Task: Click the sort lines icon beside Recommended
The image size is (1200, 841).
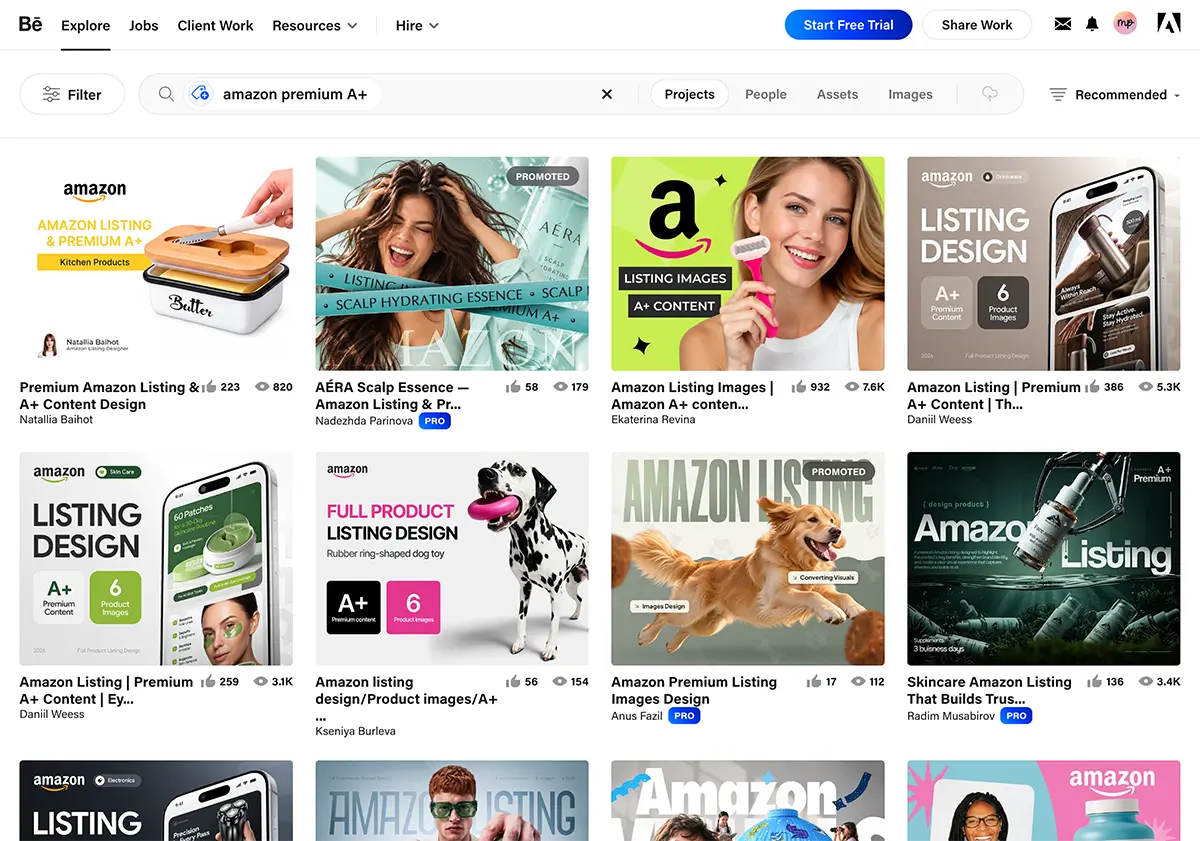Action: (1058, 94)
